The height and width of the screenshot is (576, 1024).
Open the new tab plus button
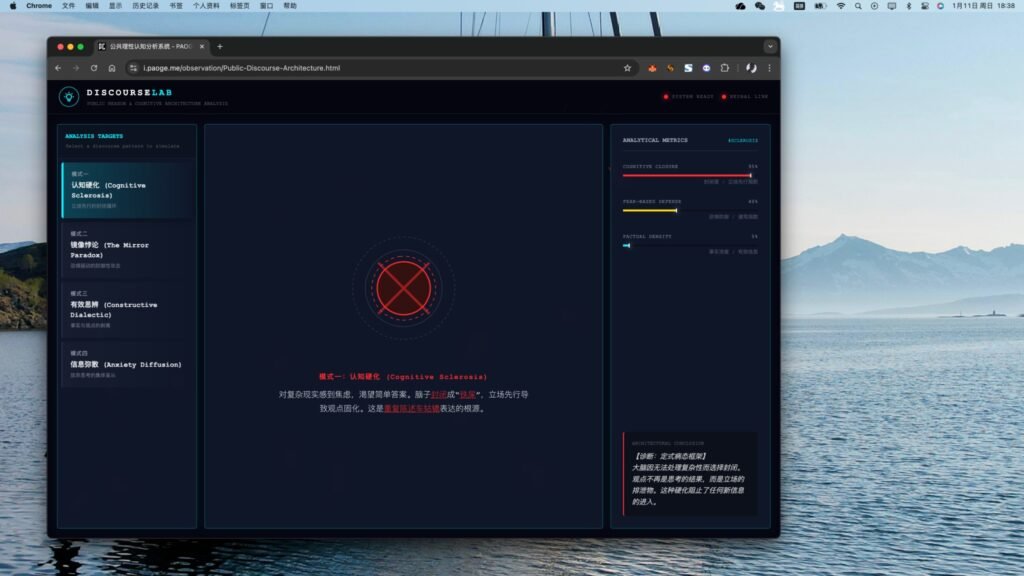coord(220,46)
